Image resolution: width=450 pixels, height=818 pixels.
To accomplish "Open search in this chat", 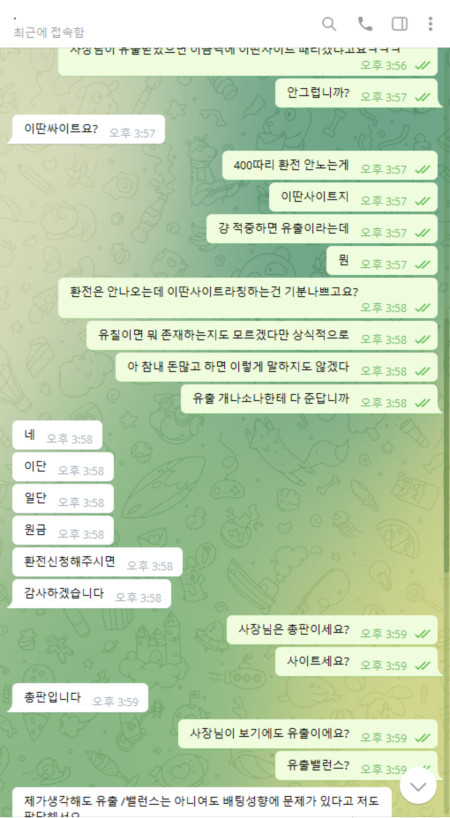I will tap(329, 24).
